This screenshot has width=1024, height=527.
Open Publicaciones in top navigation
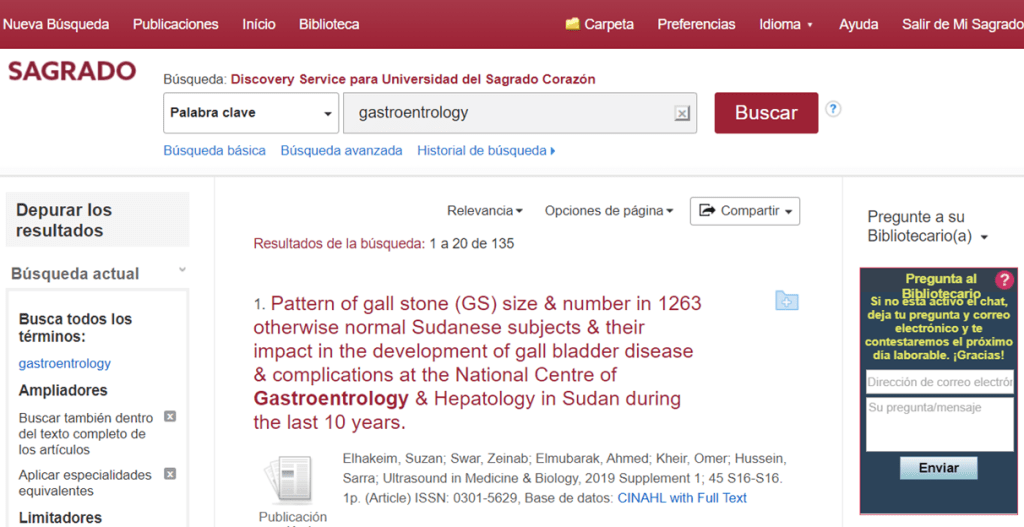click(x=175, y=24)
